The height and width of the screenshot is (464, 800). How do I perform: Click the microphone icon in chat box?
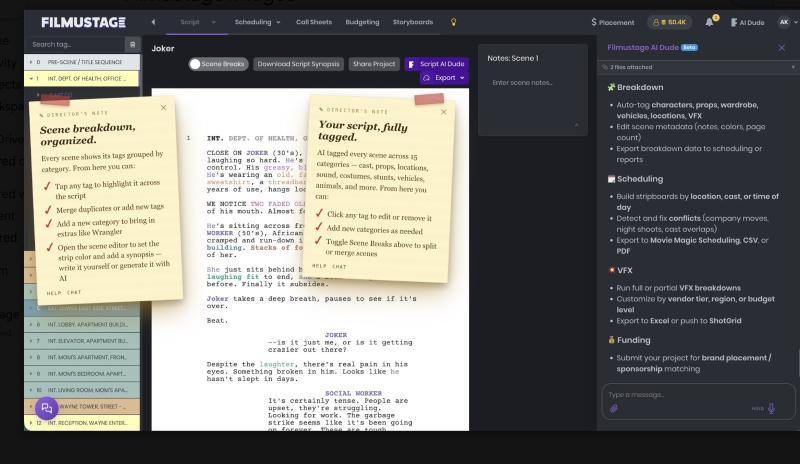[771, 408]
